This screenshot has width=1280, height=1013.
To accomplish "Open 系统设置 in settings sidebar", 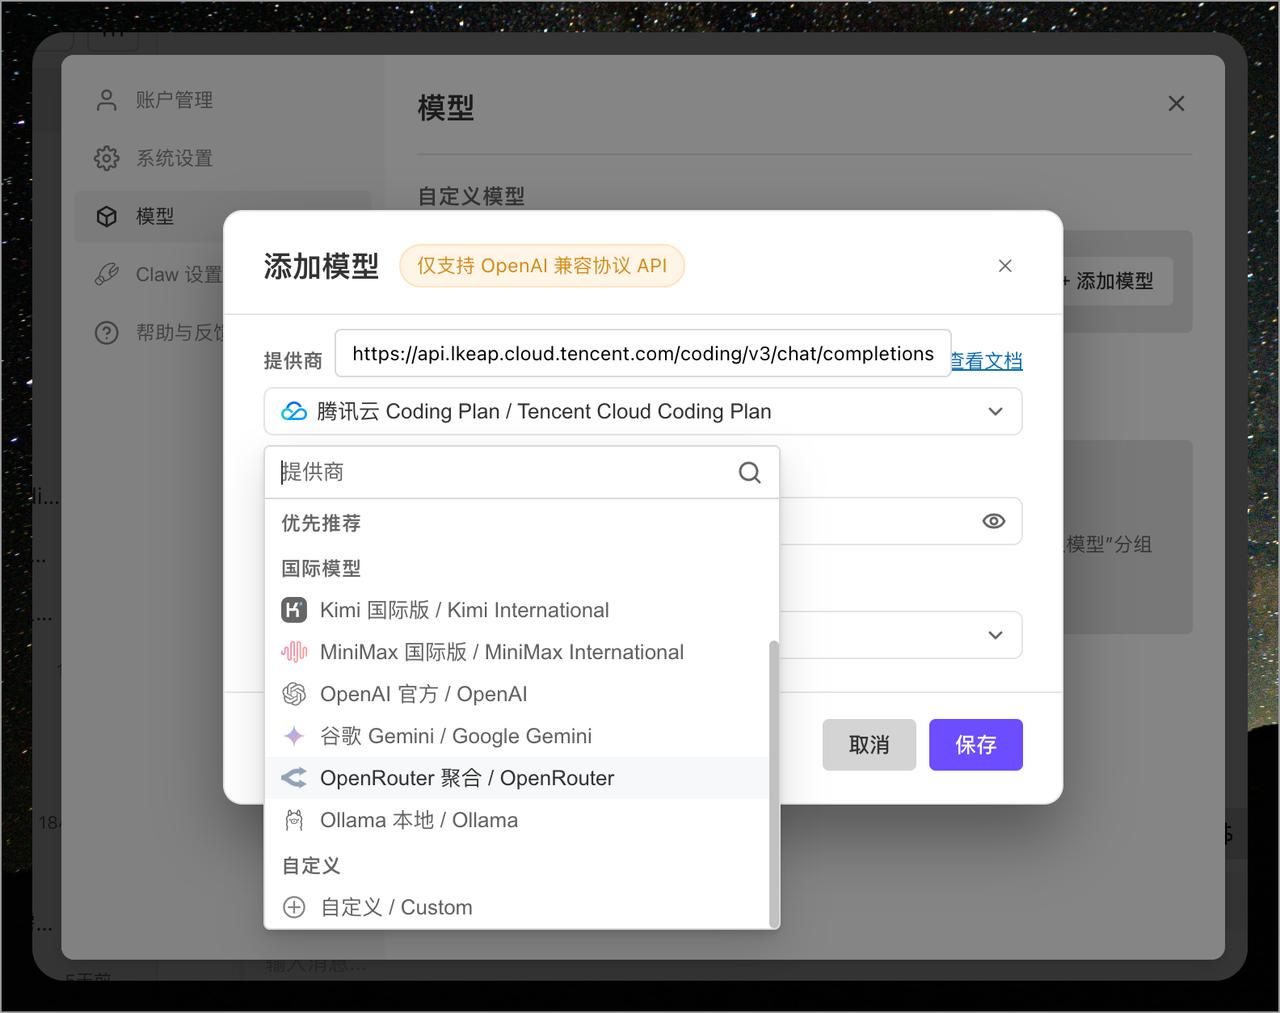I will [222, 158].
